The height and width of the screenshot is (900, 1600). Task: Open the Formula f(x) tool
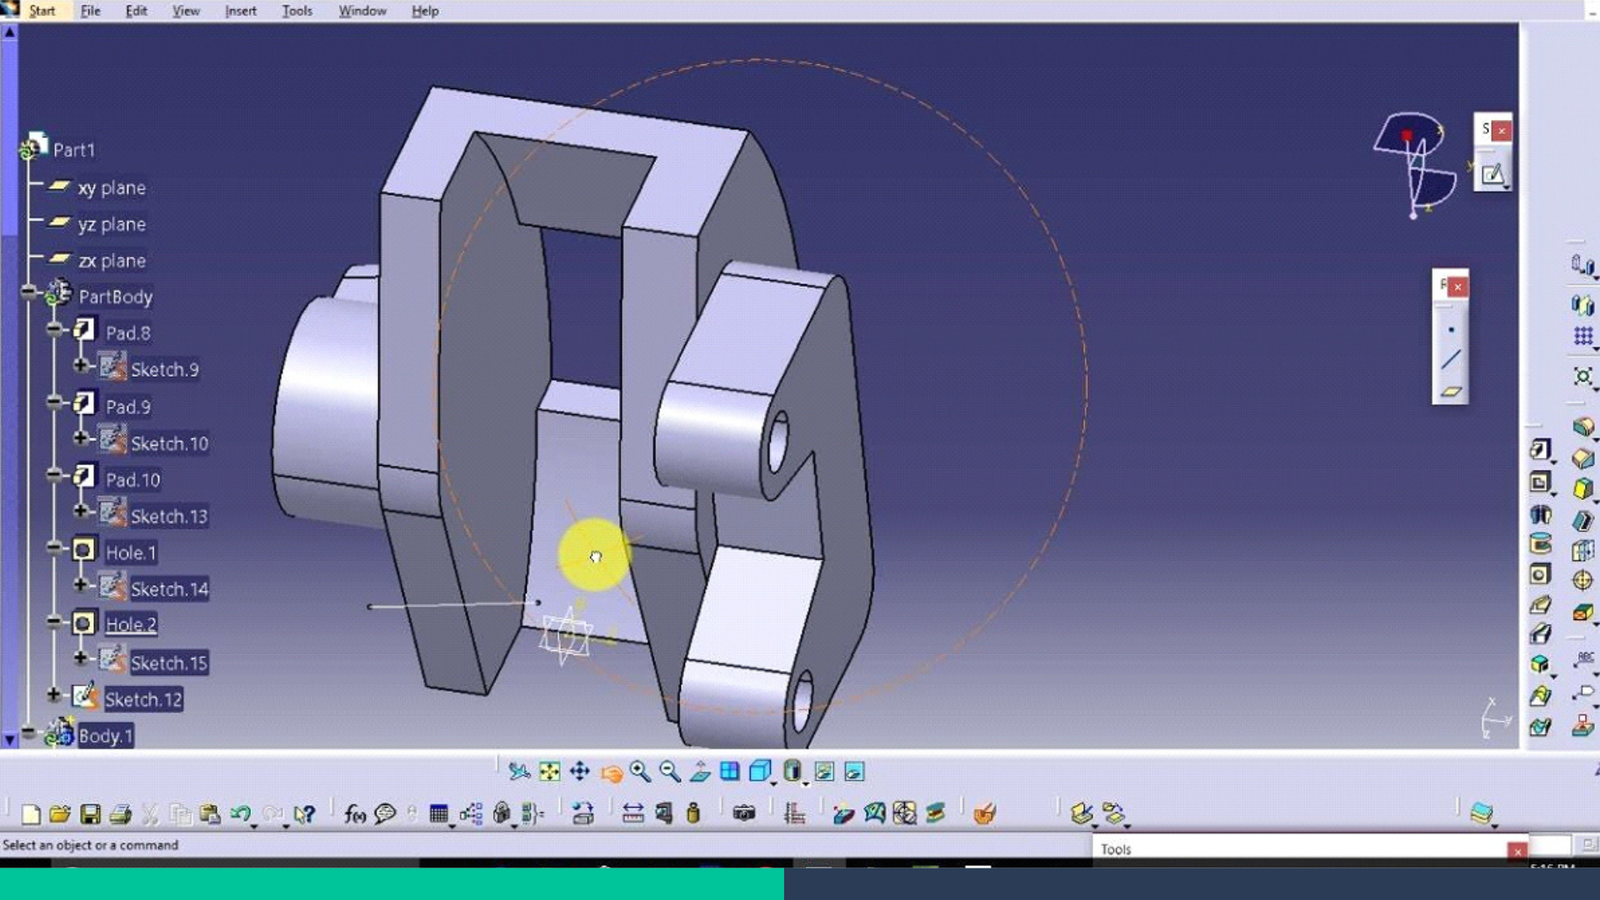tap(354, 814)
